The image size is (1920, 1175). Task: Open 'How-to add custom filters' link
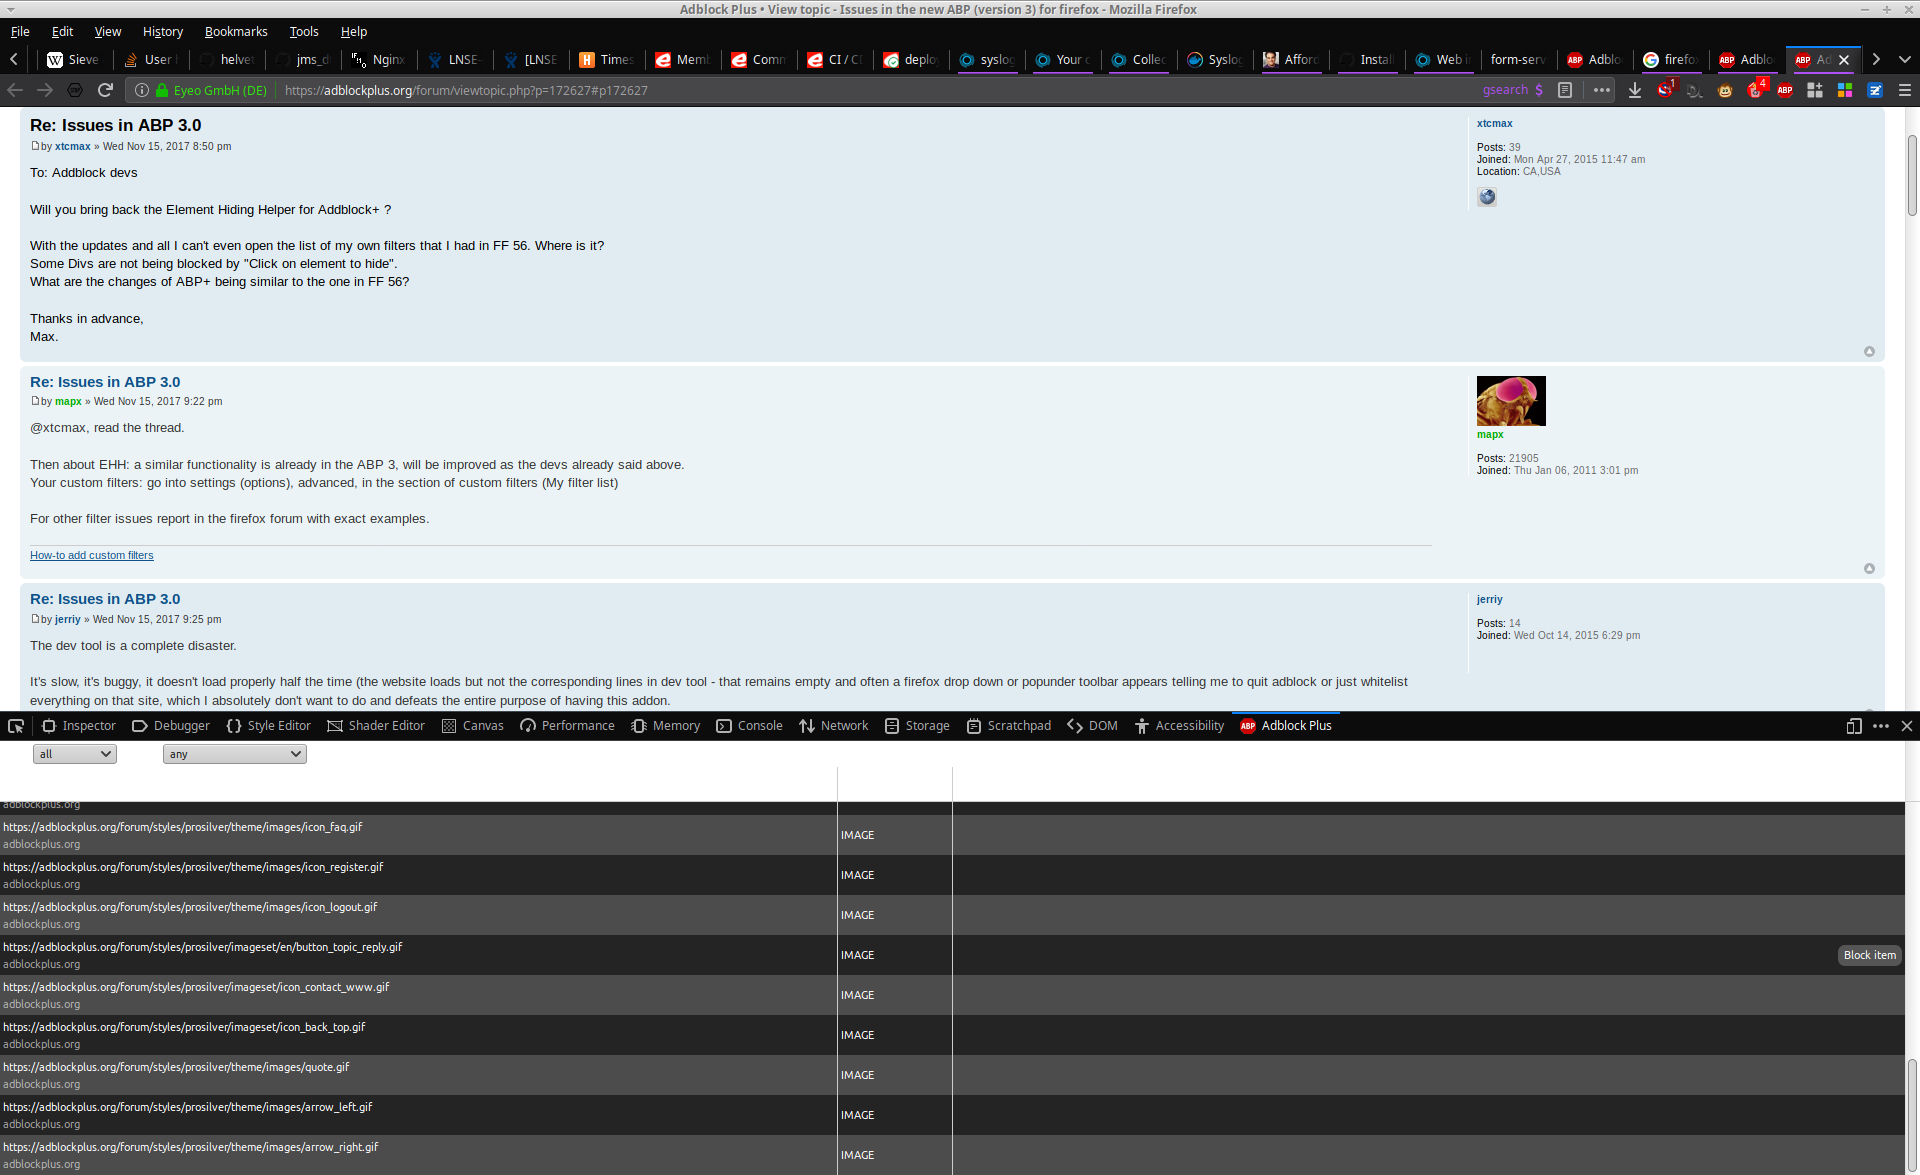(92, 555)
